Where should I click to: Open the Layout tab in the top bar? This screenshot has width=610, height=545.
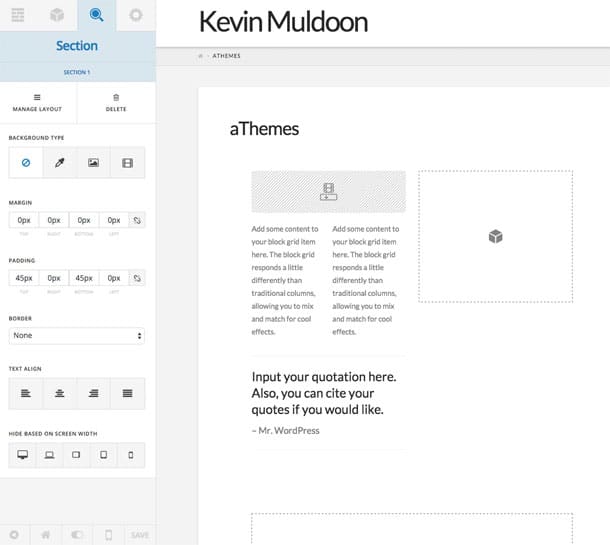18,15
